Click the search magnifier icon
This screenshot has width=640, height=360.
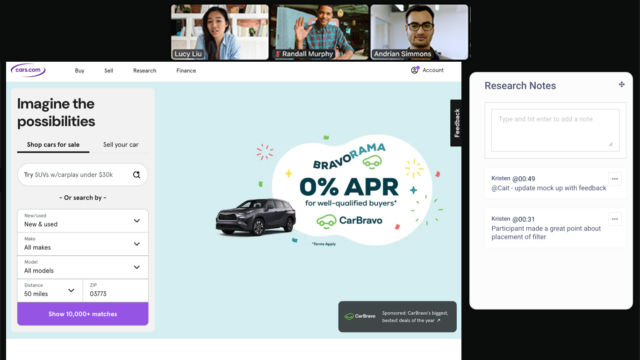[136, 175]
